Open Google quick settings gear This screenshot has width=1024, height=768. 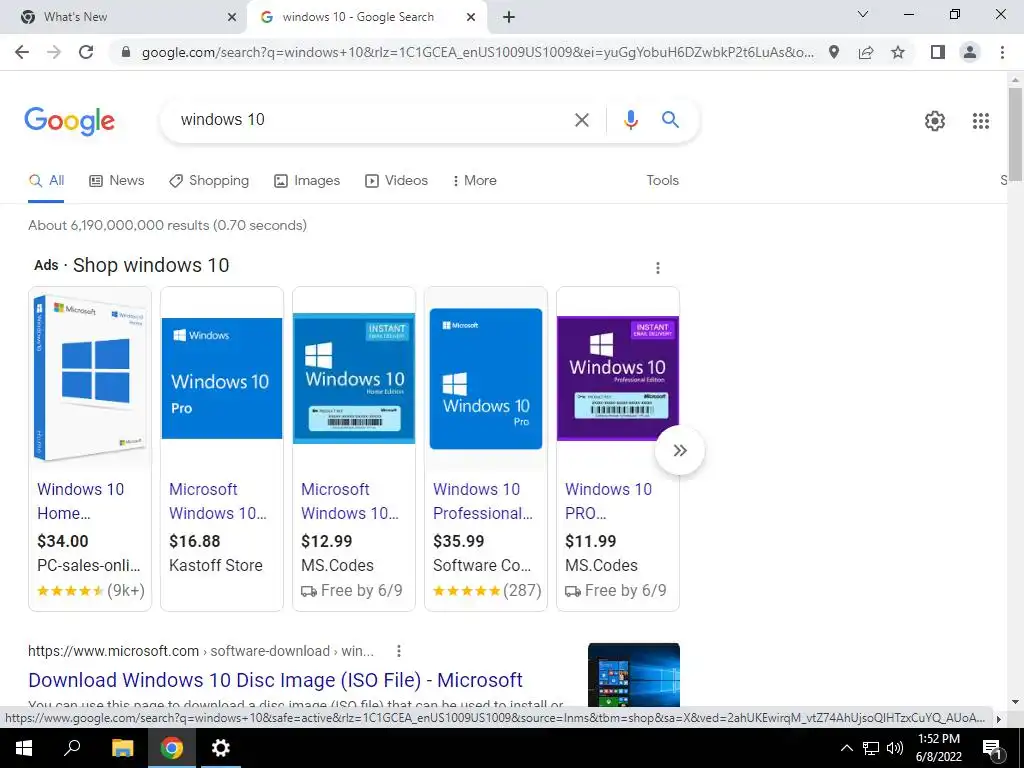coord(935,121)
